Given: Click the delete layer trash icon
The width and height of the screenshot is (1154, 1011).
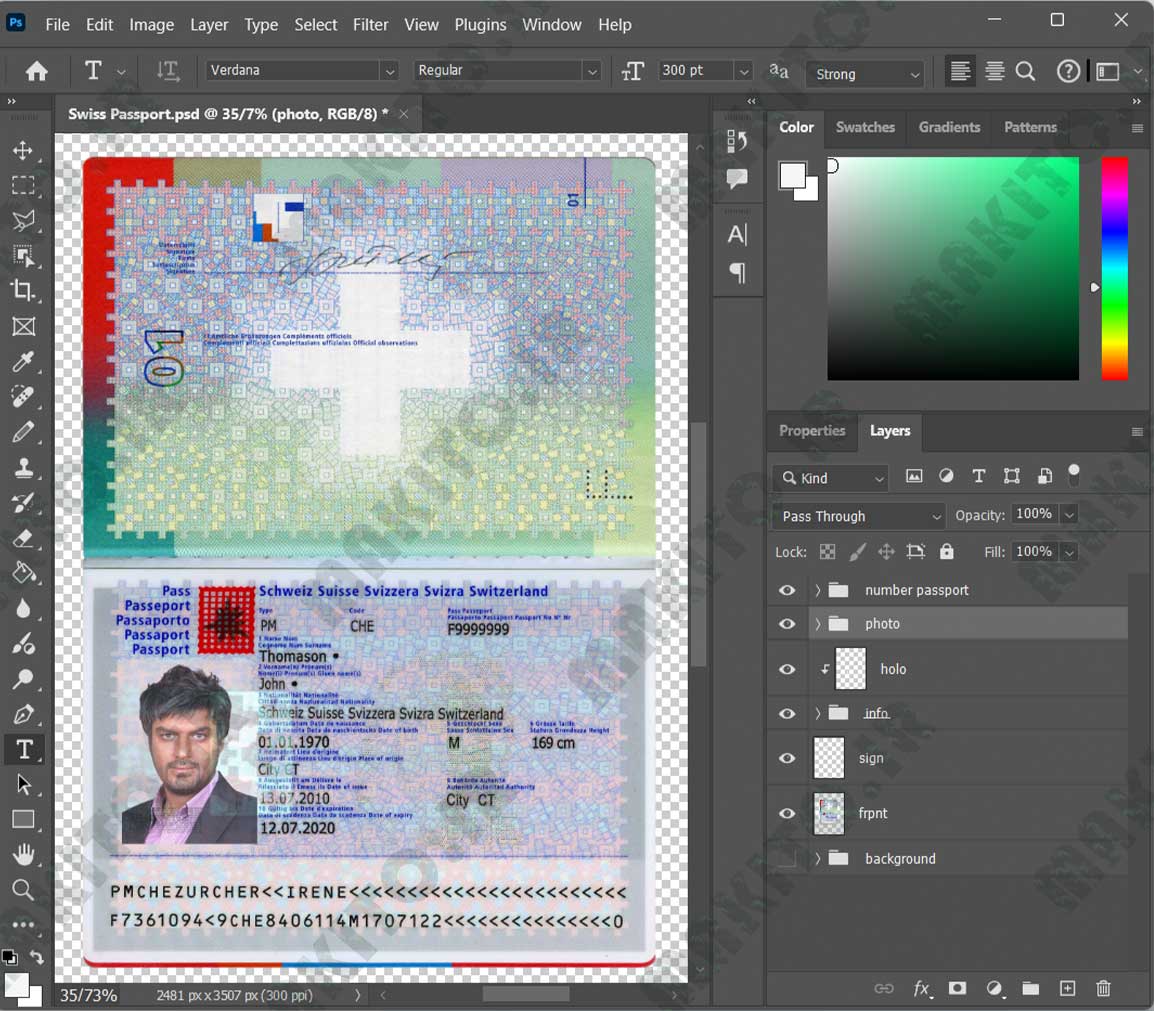Looking at the screenshot, I should (x=1102, y=988).
